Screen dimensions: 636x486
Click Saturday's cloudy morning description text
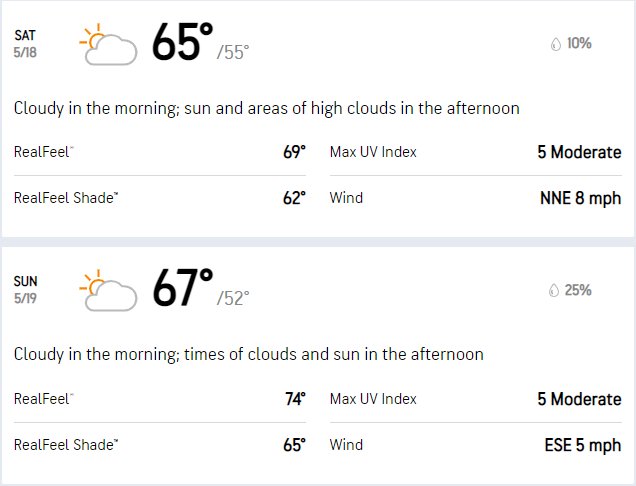coord(266,109)
